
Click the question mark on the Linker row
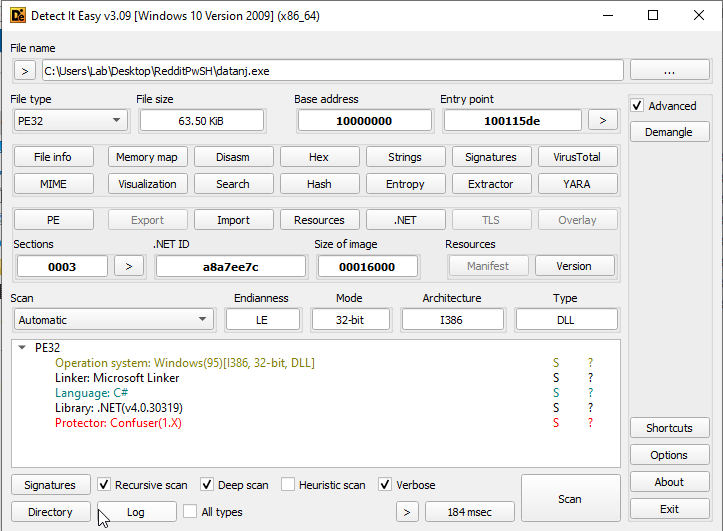pyautogui.click(x=590, y=378)
